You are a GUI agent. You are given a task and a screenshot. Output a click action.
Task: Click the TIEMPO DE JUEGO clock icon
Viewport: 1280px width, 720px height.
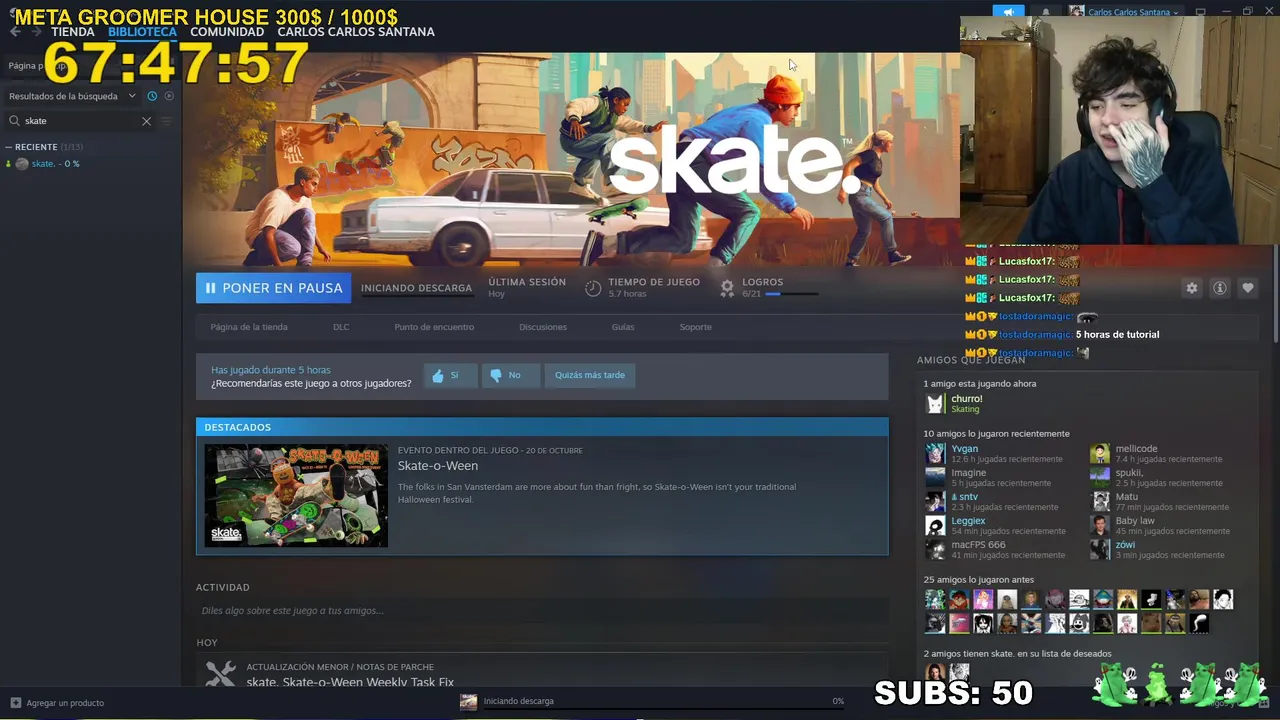coord(593,288)
